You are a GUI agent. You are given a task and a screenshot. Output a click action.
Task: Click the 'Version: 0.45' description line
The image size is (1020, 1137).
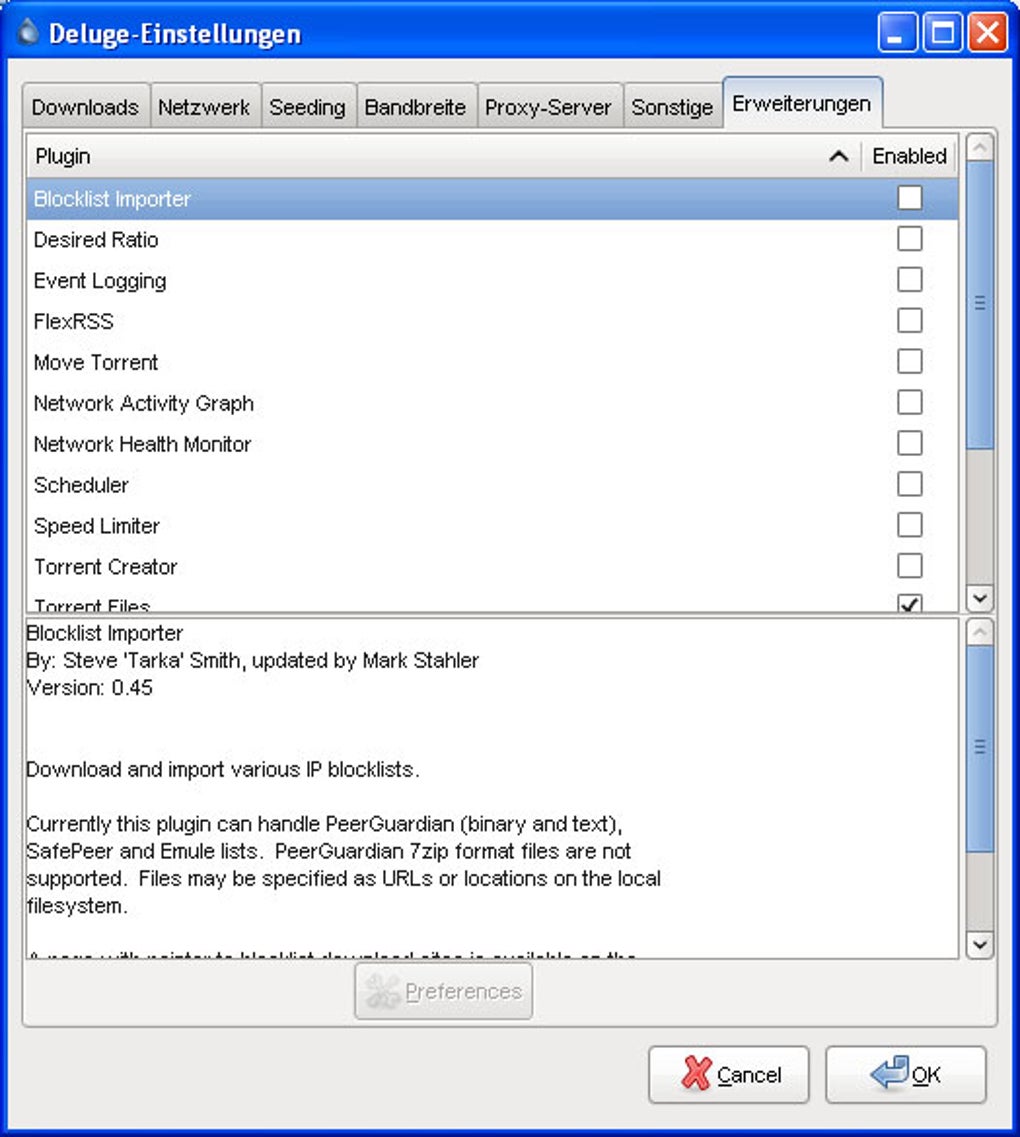coord(90,687)
